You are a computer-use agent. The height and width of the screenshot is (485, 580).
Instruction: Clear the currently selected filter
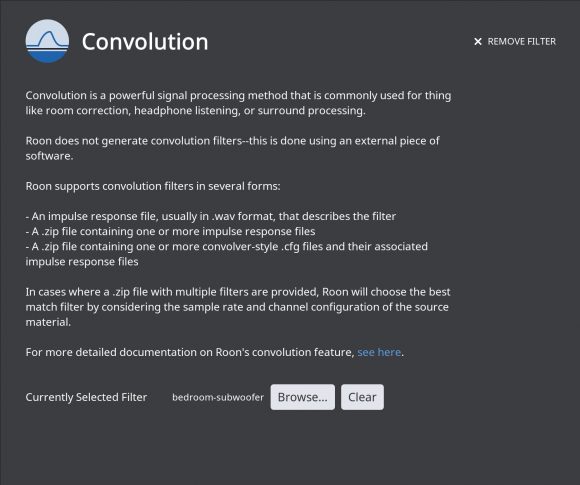tap(362, 397)
